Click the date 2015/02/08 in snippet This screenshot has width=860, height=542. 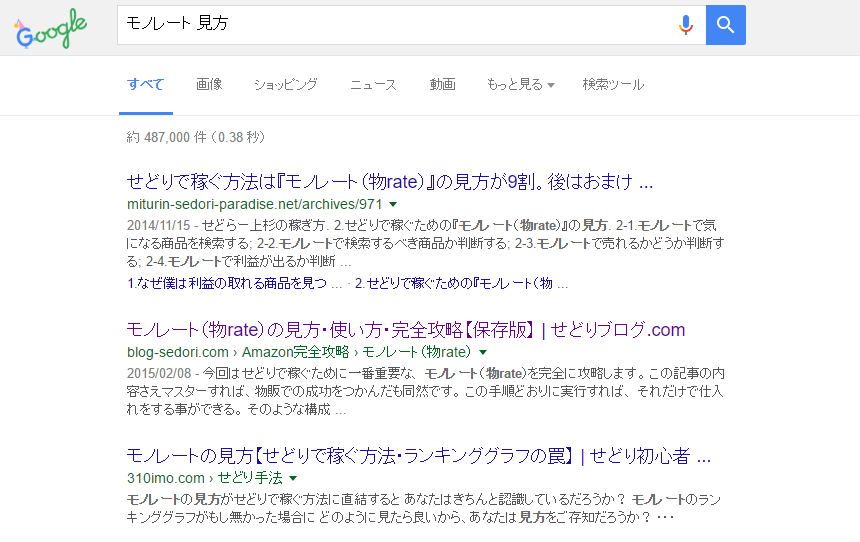(x=159, y=374)
